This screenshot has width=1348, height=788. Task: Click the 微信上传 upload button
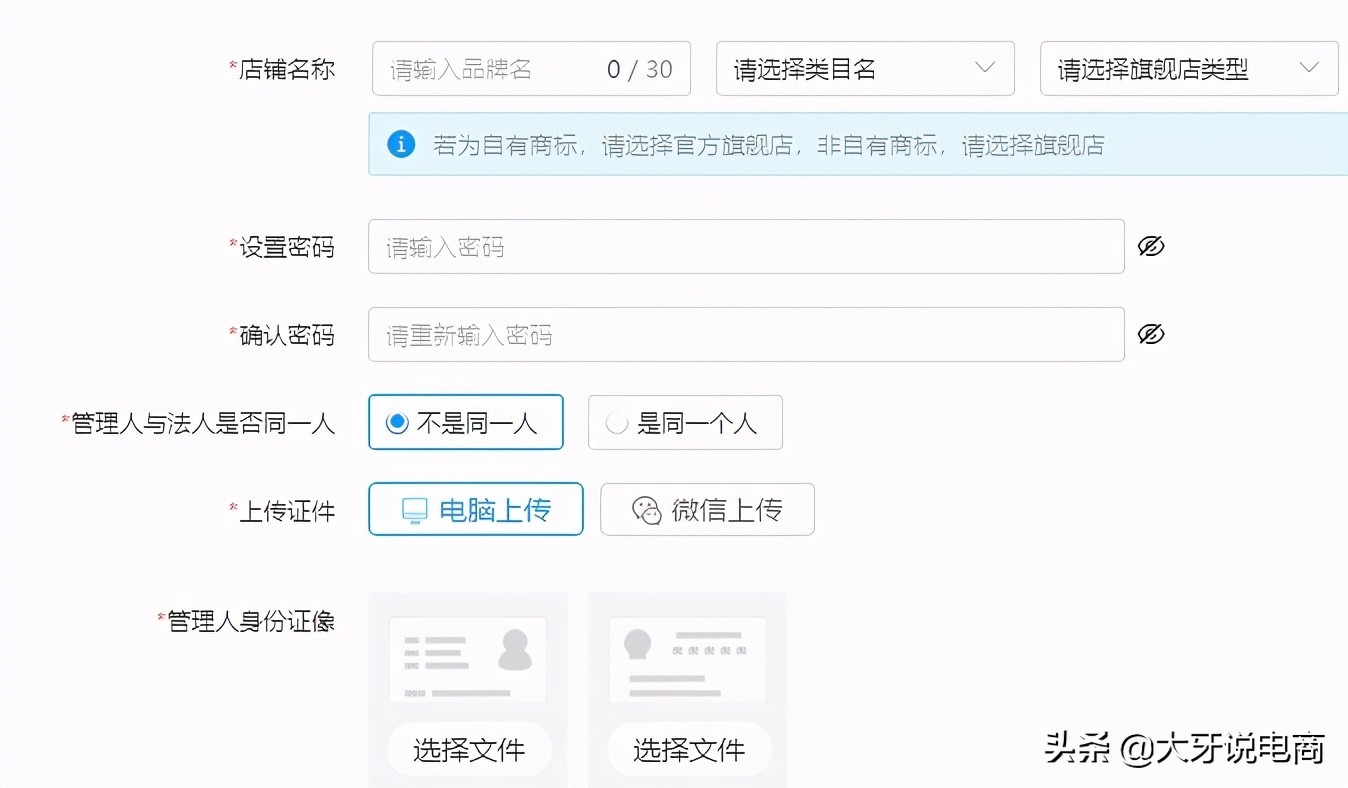(x=706, y=509)
